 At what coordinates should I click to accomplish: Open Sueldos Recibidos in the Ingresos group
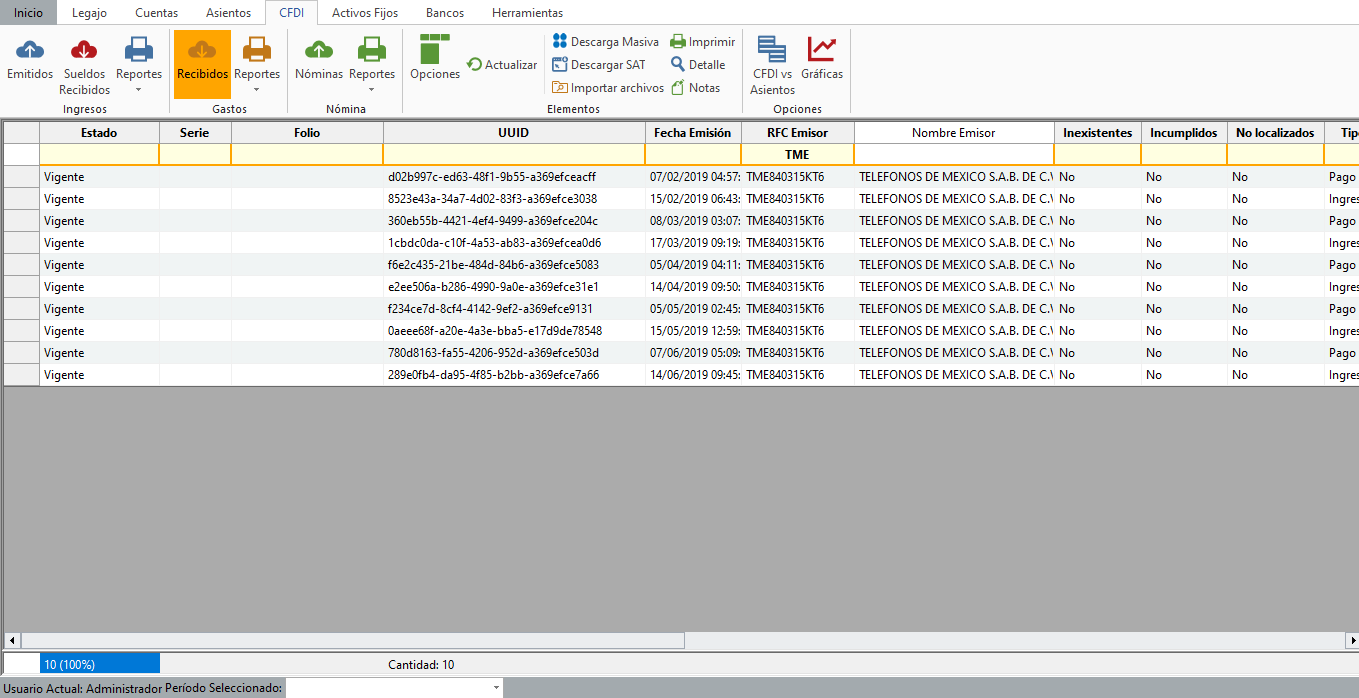point(84,51)
